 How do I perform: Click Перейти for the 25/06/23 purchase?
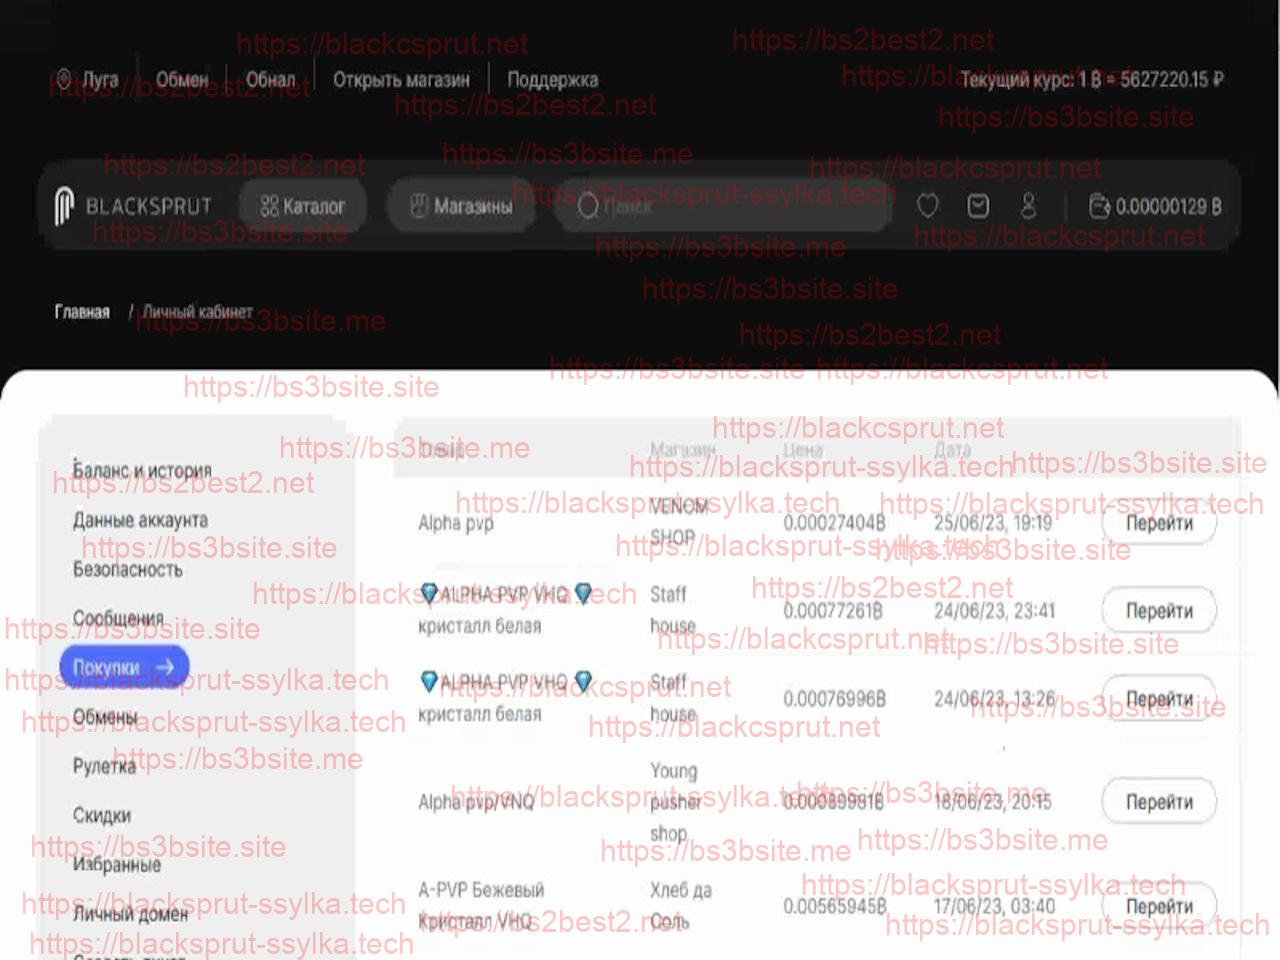1159,523
